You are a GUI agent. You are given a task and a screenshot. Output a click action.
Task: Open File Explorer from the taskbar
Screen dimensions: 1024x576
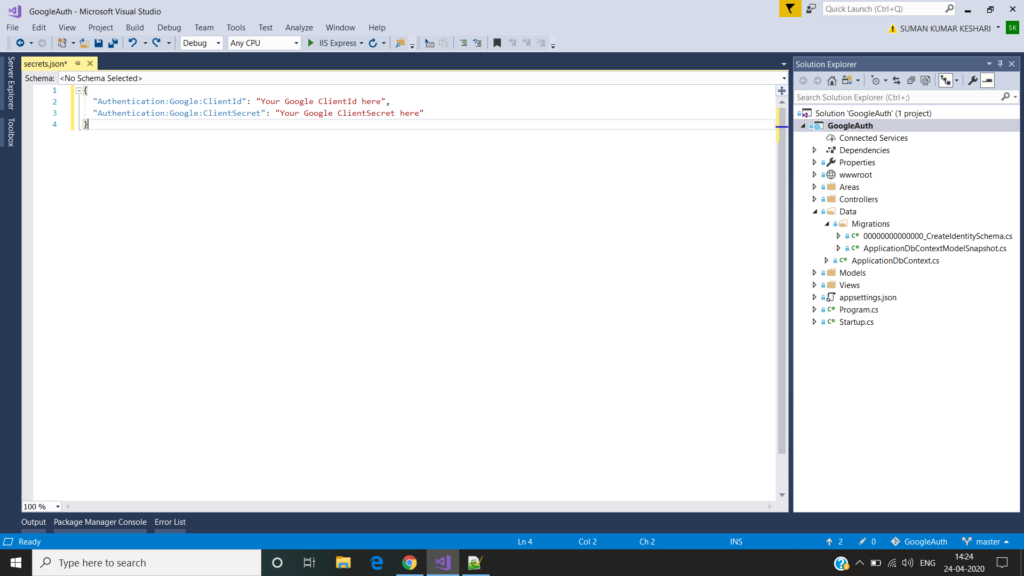coord(343,562)
